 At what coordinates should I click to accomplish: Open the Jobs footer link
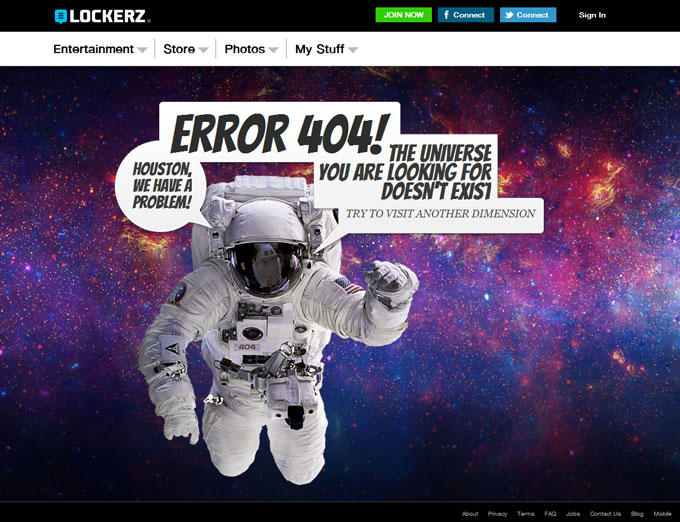(x=573, y=514)
